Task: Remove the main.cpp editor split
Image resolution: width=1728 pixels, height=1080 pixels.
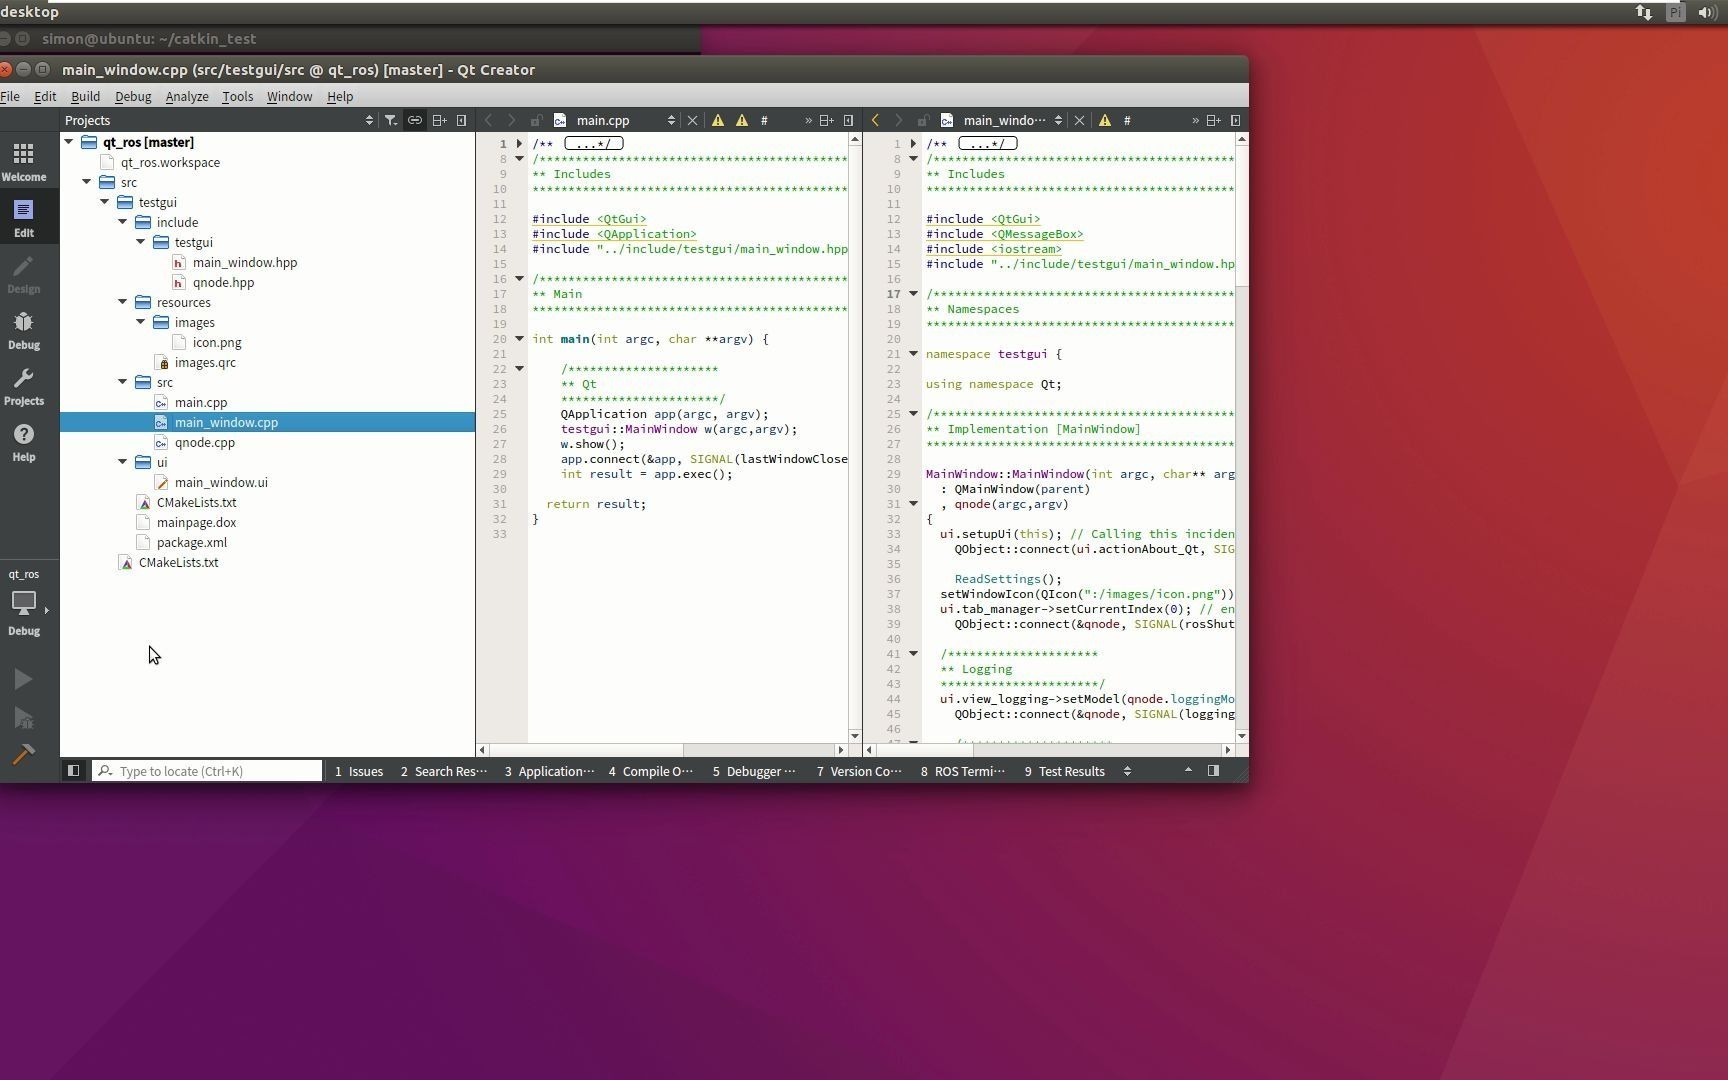Action: [849, 120]
